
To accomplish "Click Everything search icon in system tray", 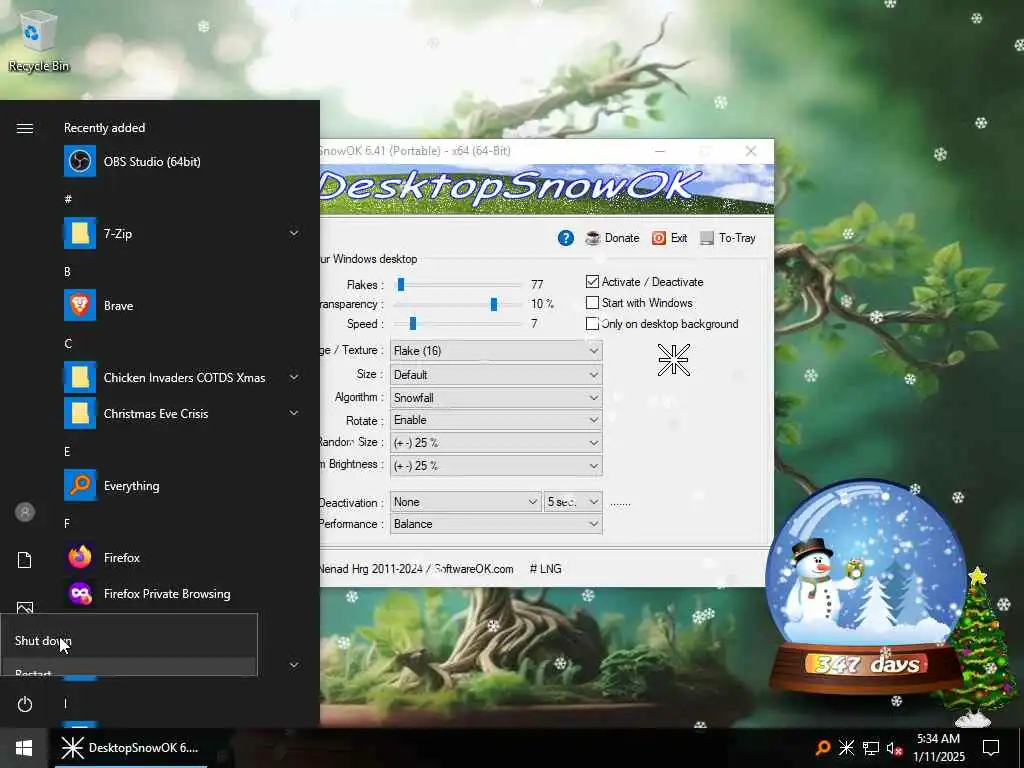I will [823, 748].
